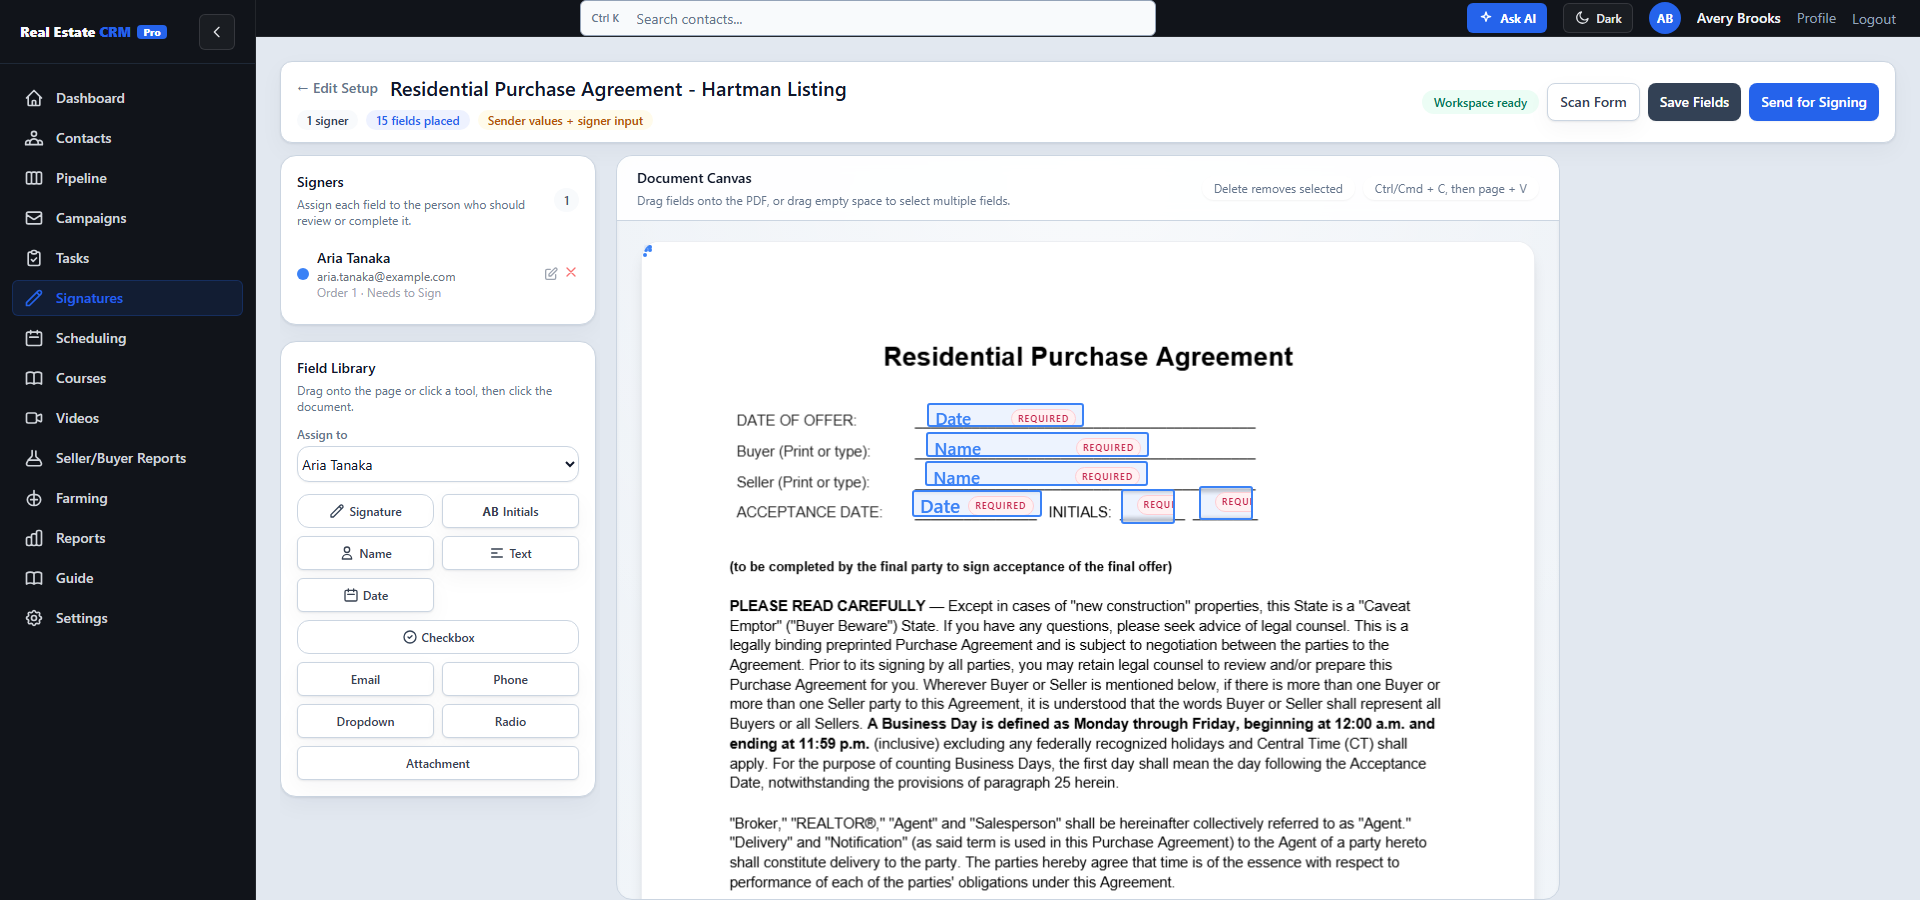1920x900 pixels.
Task: Select the Seller Name field on document
Action: click(x=1036, y=474)
